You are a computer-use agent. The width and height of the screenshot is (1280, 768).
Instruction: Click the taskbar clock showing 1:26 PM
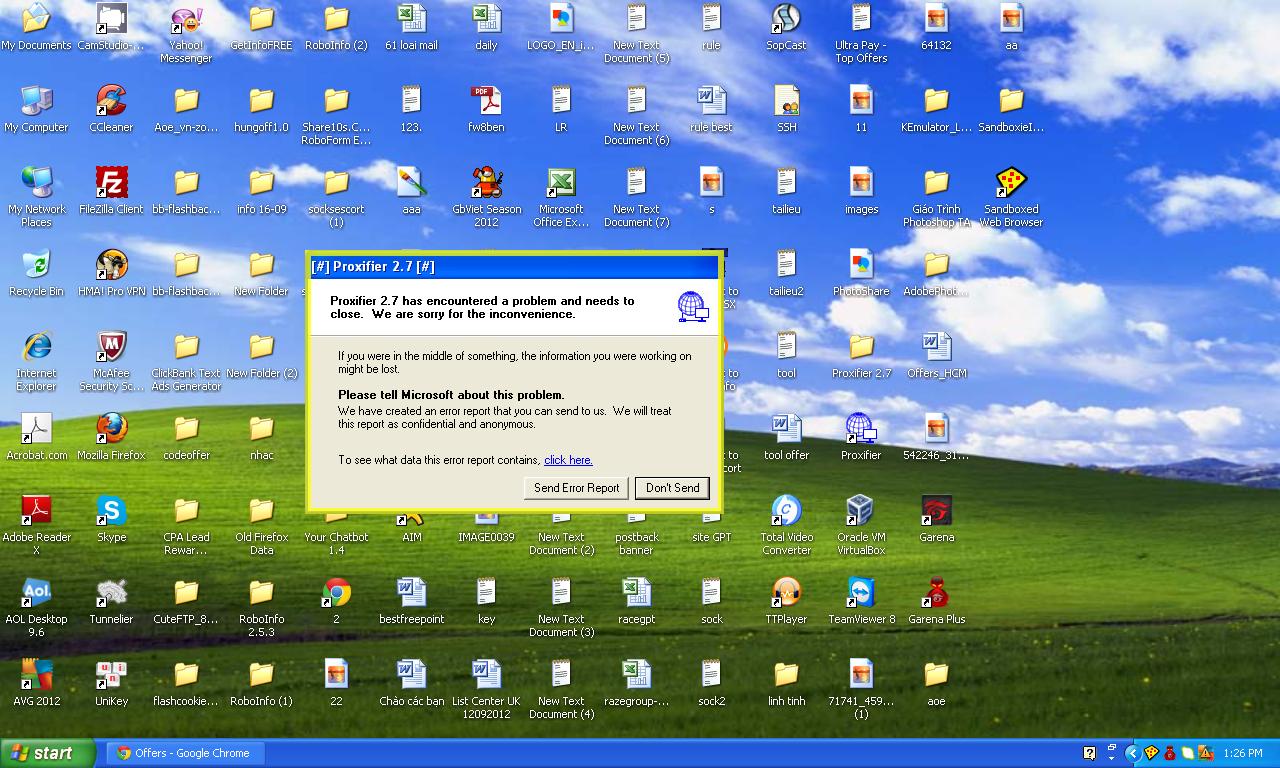tap(1243, 753)
